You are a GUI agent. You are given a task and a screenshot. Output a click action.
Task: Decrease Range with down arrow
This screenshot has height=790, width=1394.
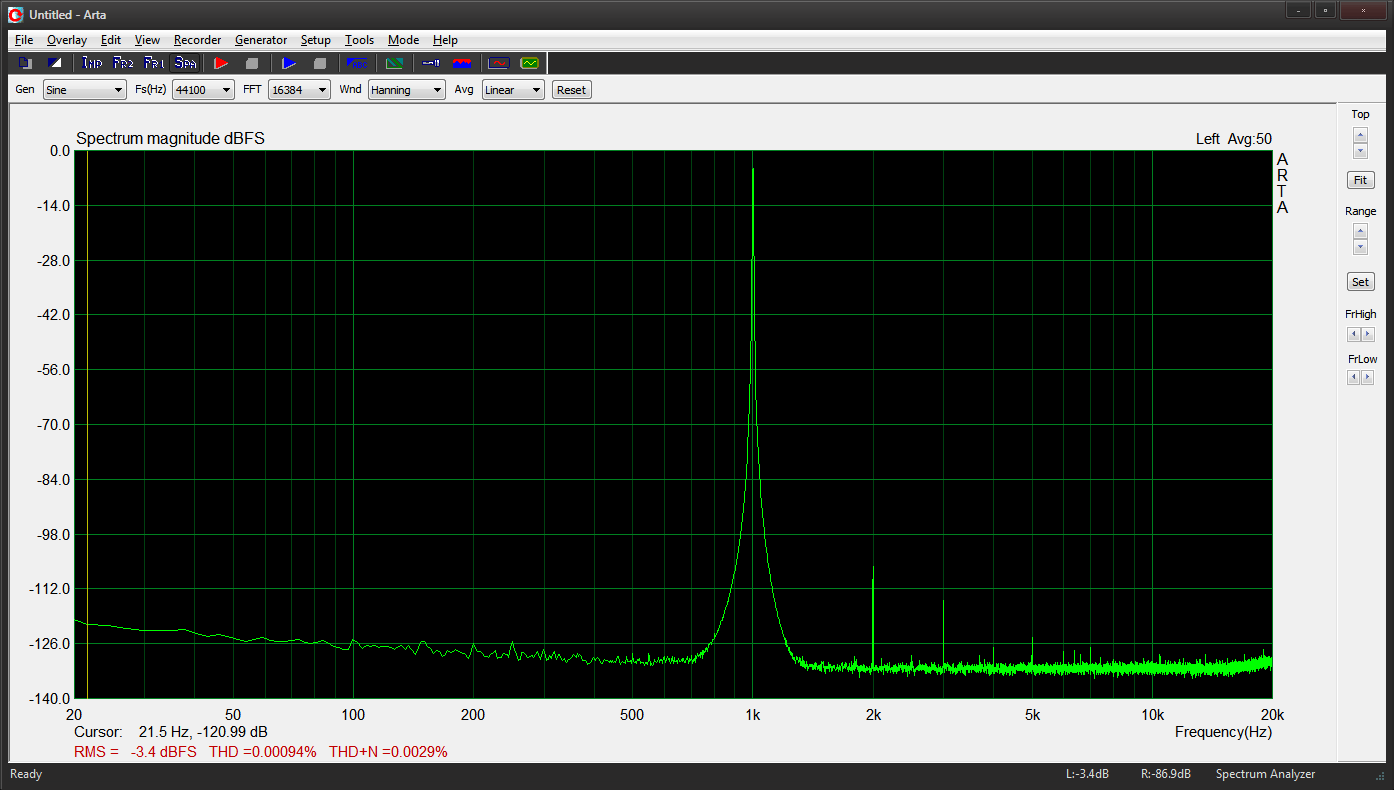point(1360,247)
